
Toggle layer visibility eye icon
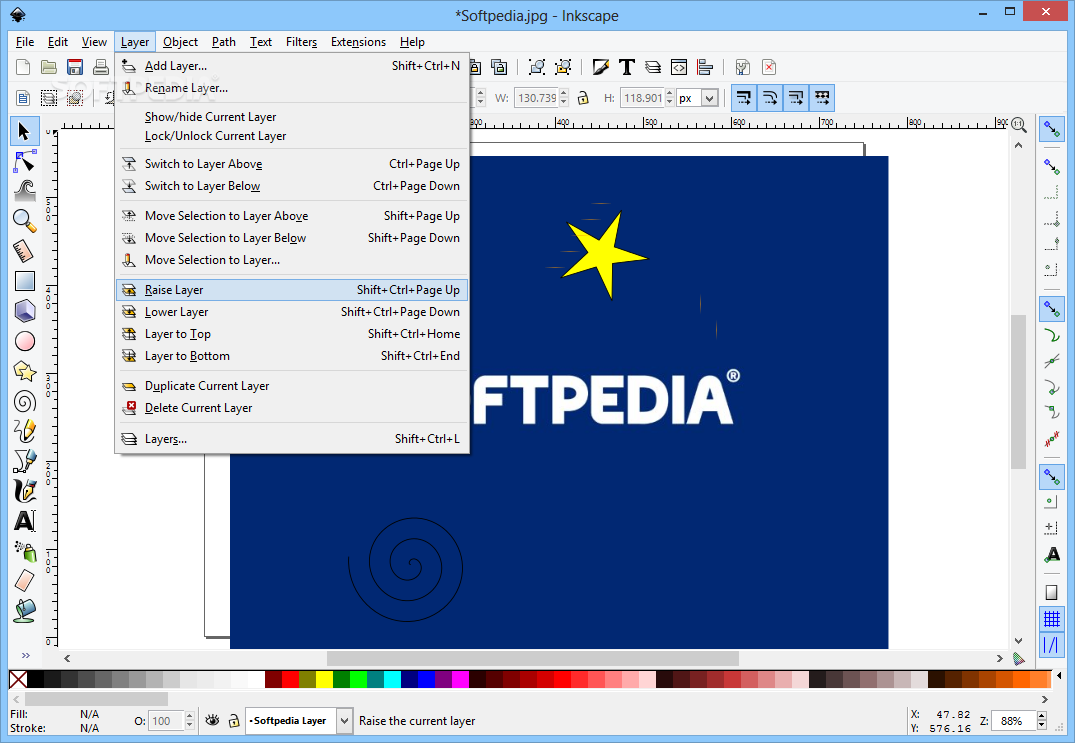tap(213, 720)
